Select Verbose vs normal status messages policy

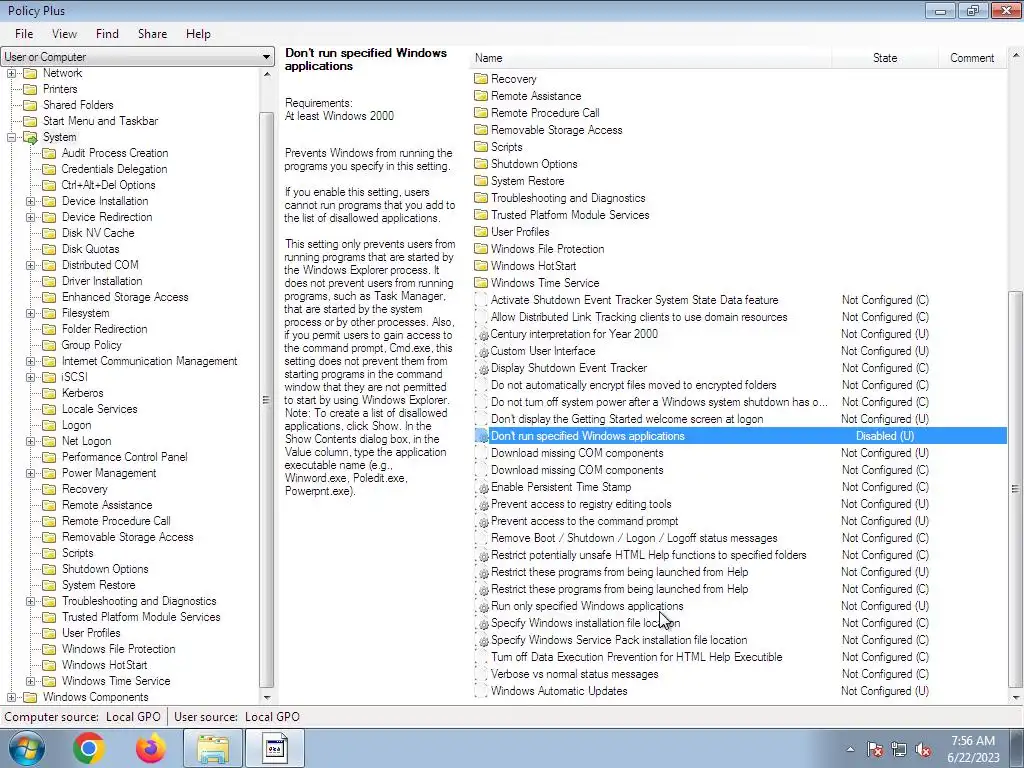point(740,674)
